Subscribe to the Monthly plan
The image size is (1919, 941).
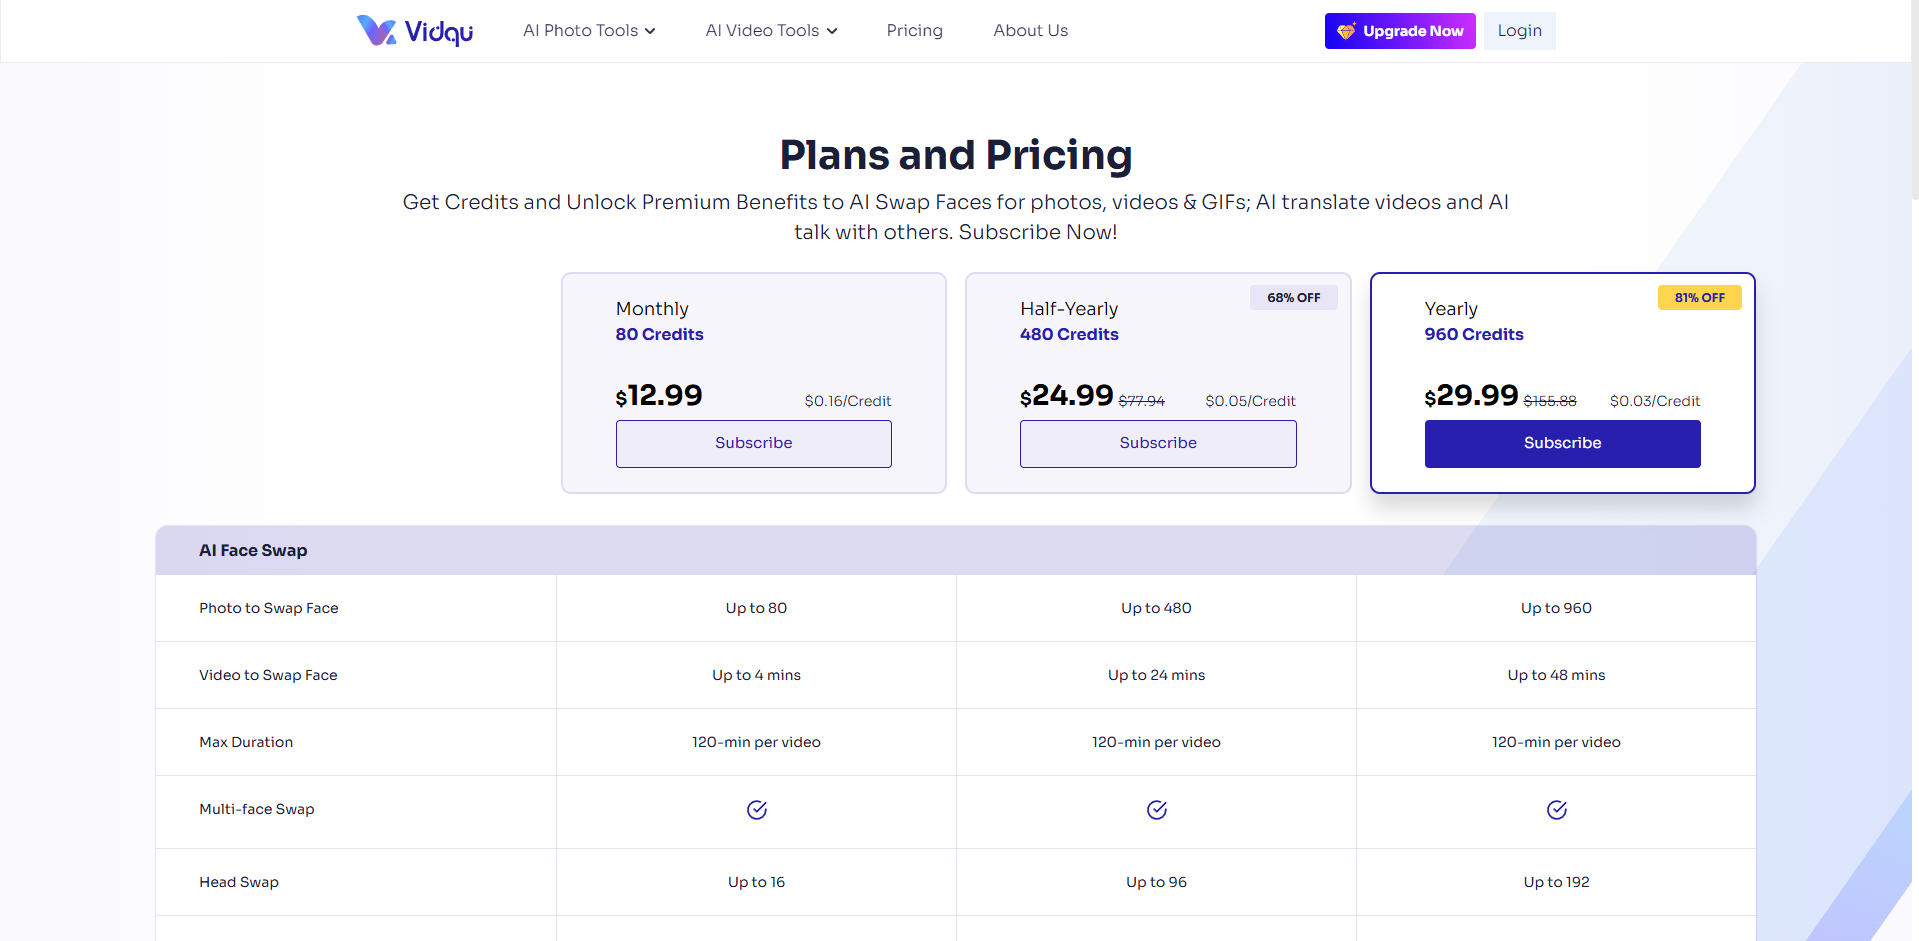[x=753, y=444]
